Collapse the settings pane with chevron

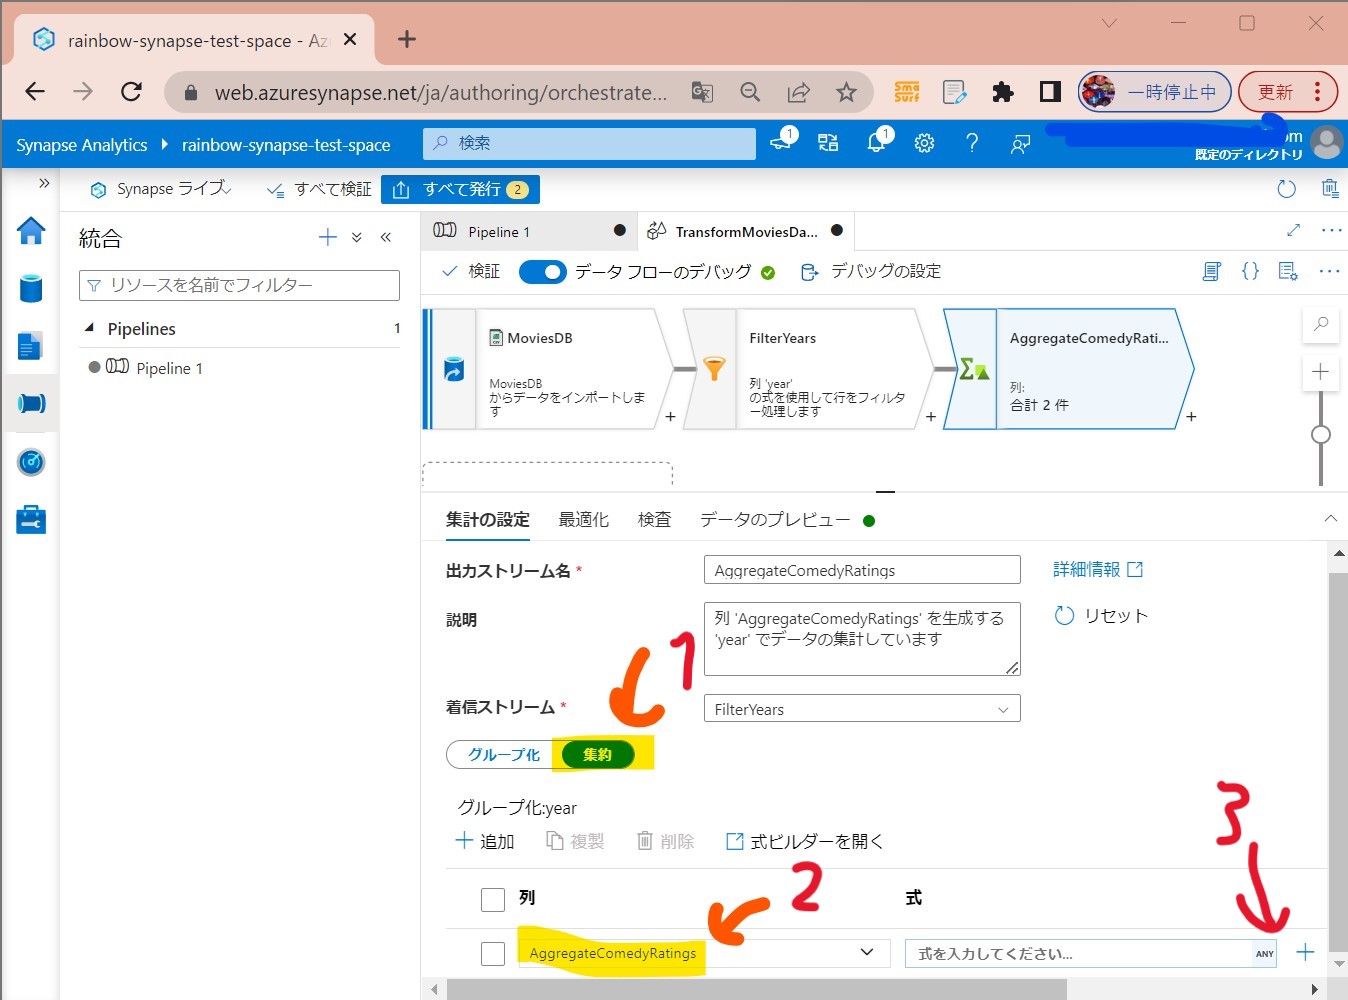pos(1330,518)
